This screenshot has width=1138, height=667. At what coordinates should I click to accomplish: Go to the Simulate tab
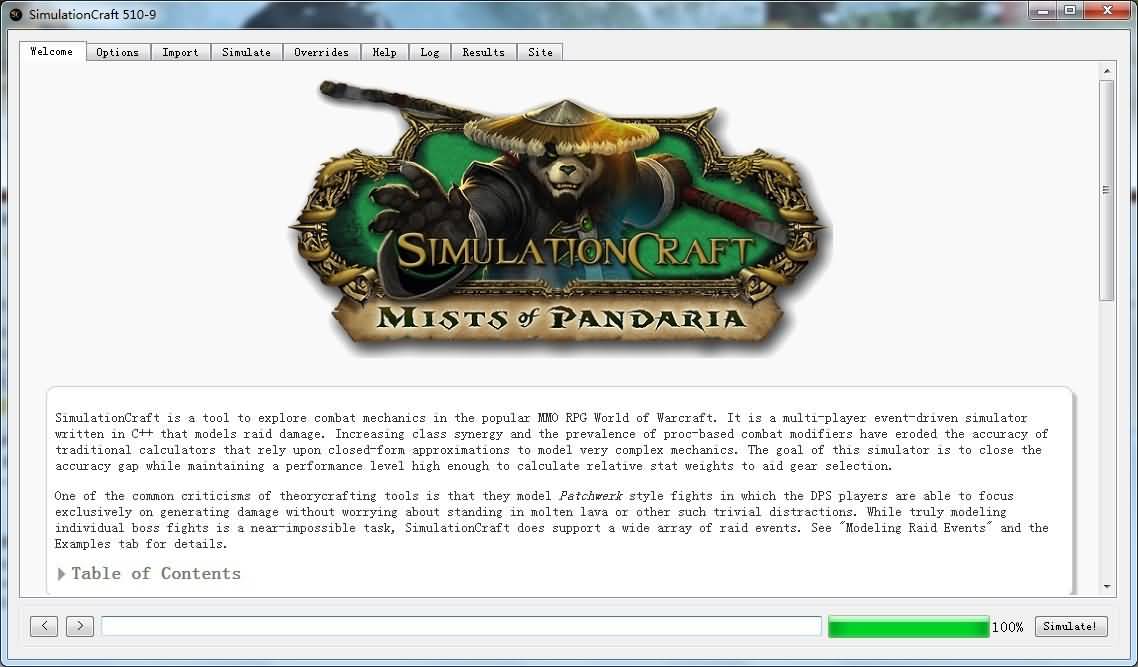coord(246,52)
